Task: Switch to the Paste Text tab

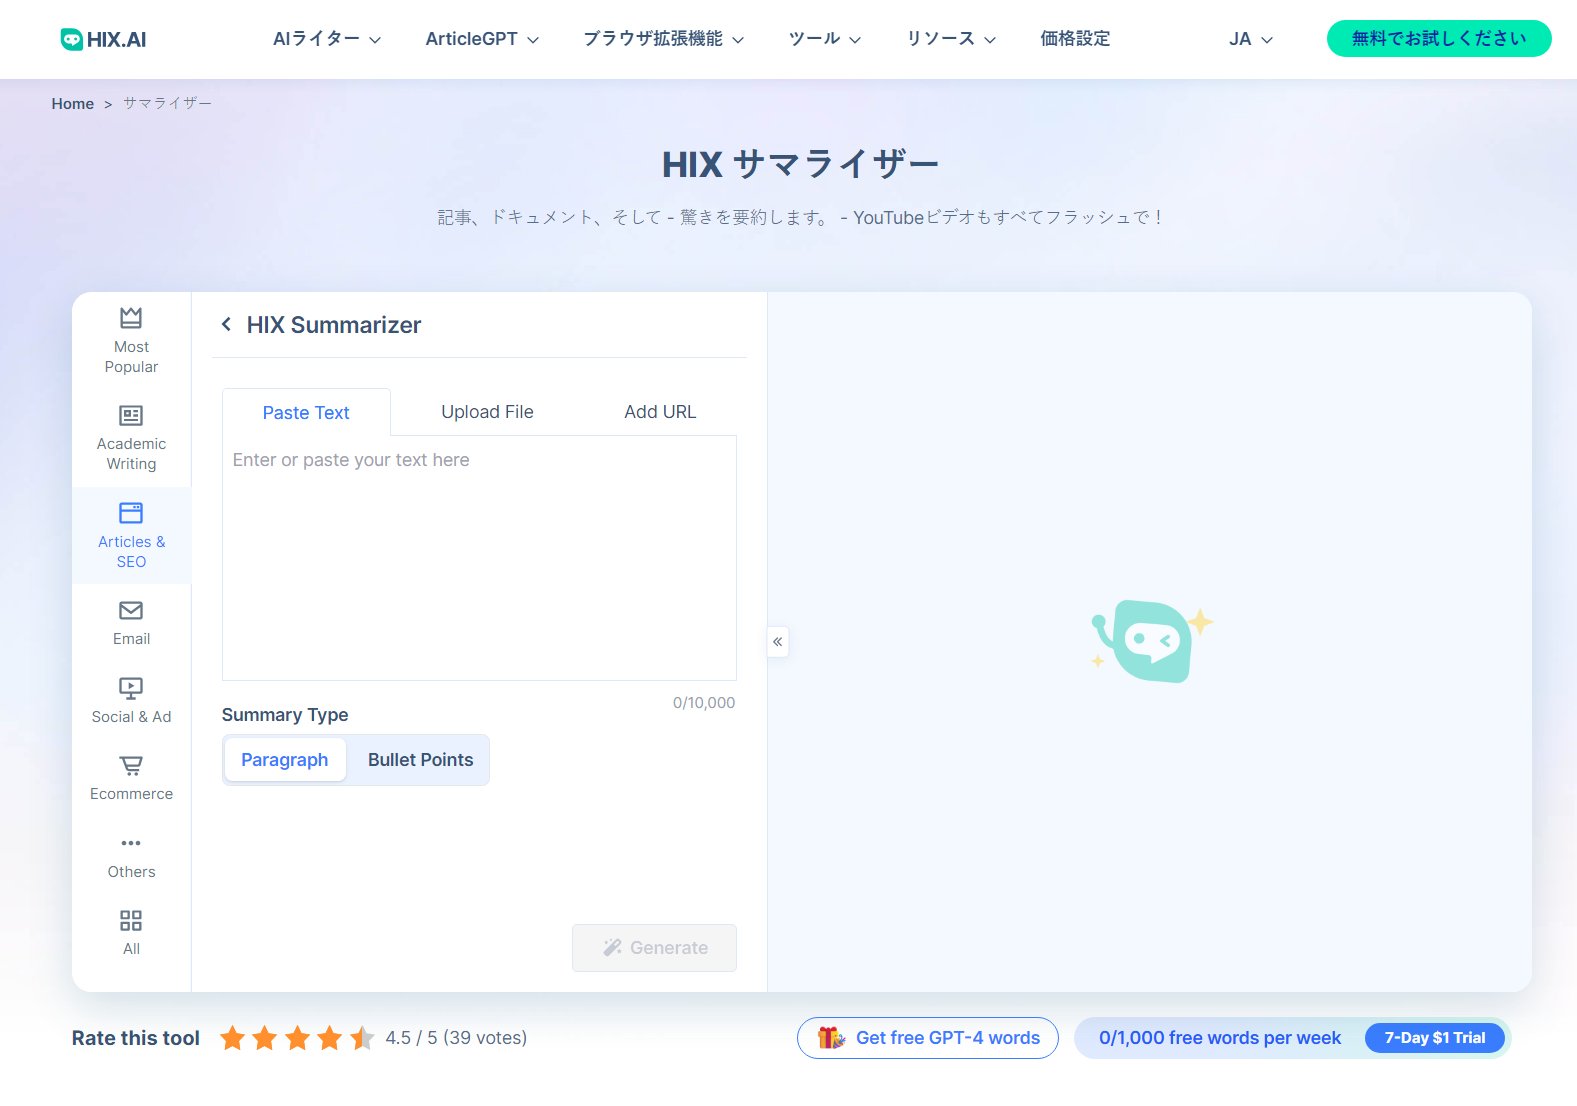Action: (x=306, y=413)
